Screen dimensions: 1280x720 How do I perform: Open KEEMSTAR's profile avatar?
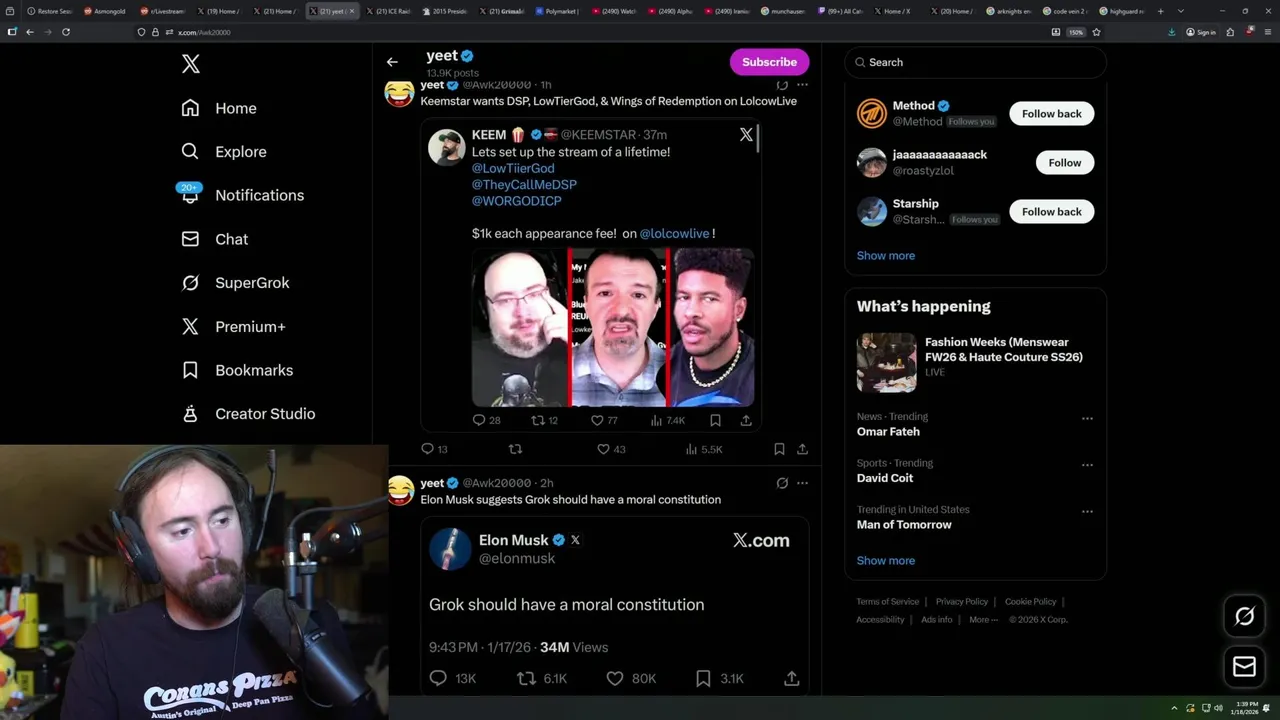[446, 146]
